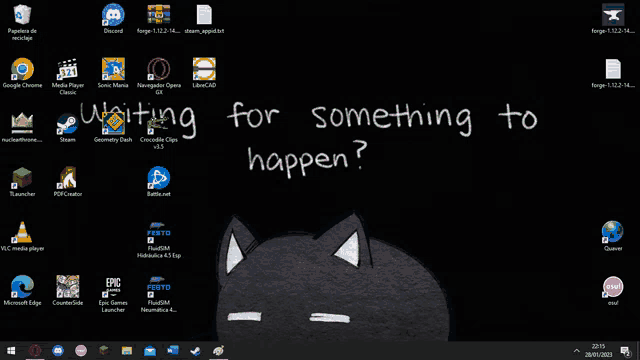
Task: Launch Battle.net desktop shortcut
Action: tap(159, 182)
